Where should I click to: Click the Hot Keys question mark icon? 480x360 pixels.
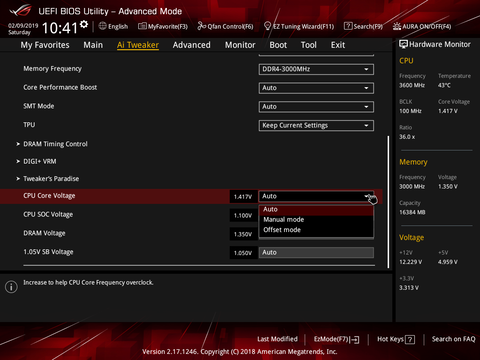pos(410,340)
